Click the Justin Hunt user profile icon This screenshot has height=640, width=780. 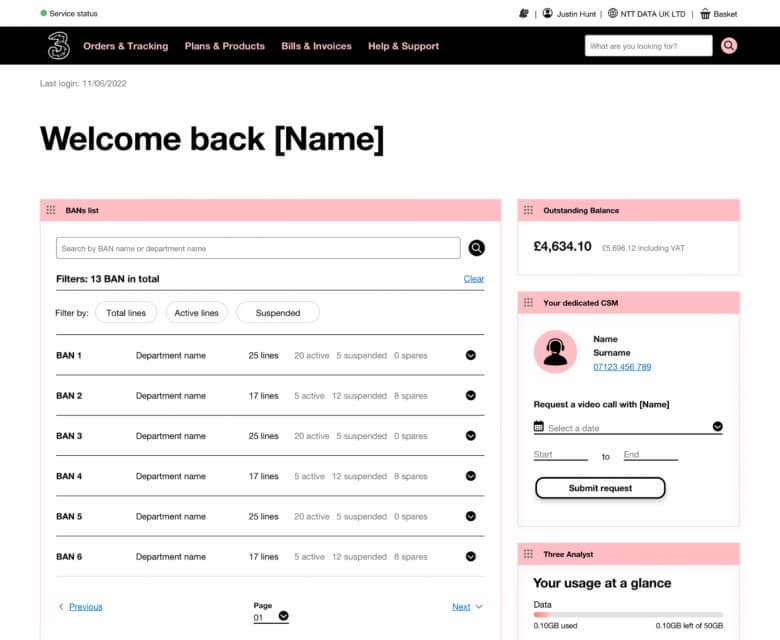[548, 13]
